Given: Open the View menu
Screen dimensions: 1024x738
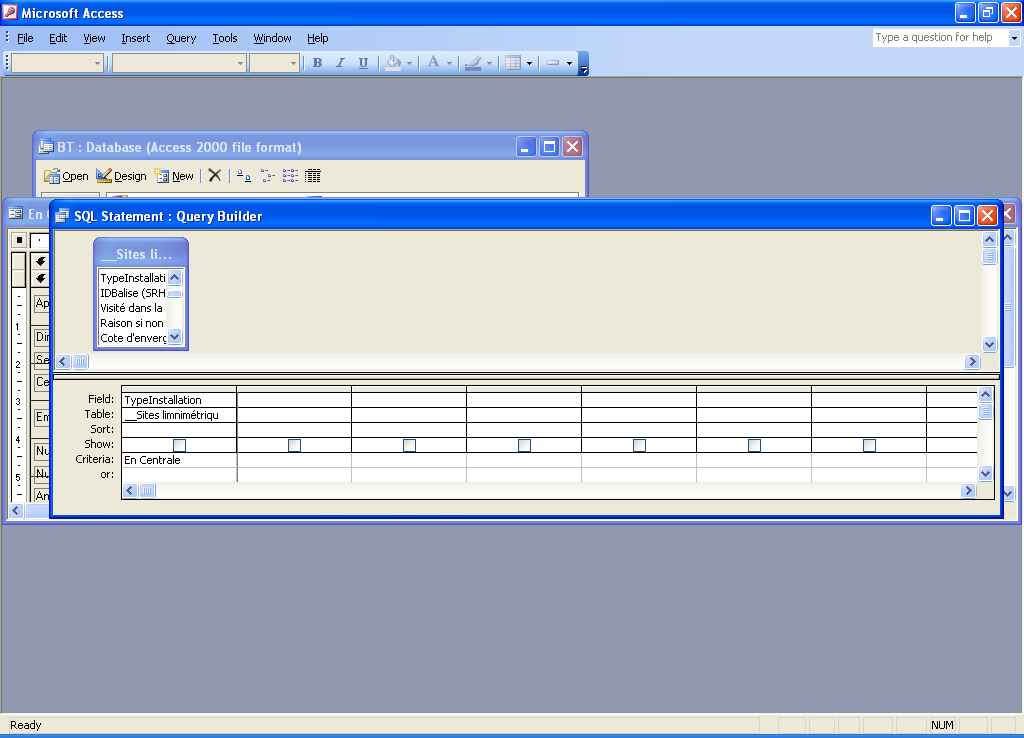Looking at the screenshot, I should (94, 38).
